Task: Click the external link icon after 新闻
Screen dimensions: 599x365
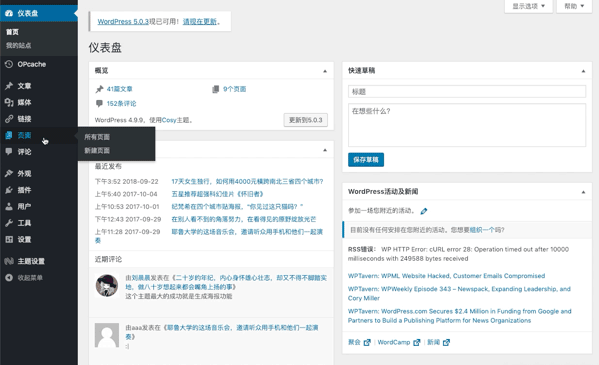Action: coord(446,342)
